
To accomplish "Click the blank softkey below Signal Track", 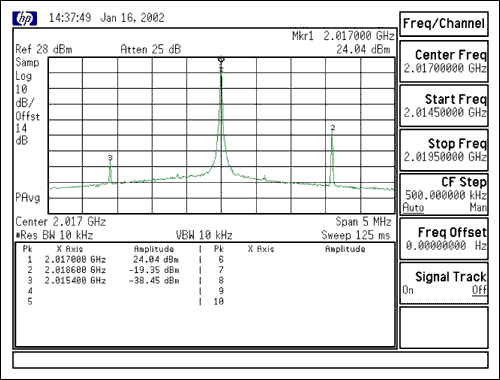I will click(x=444, y=328).
